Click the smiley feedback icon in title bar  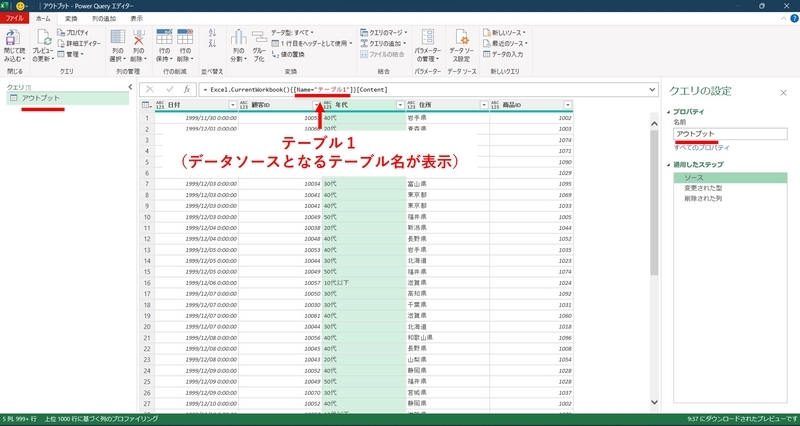pyautogui.click(x=20, y=6)
